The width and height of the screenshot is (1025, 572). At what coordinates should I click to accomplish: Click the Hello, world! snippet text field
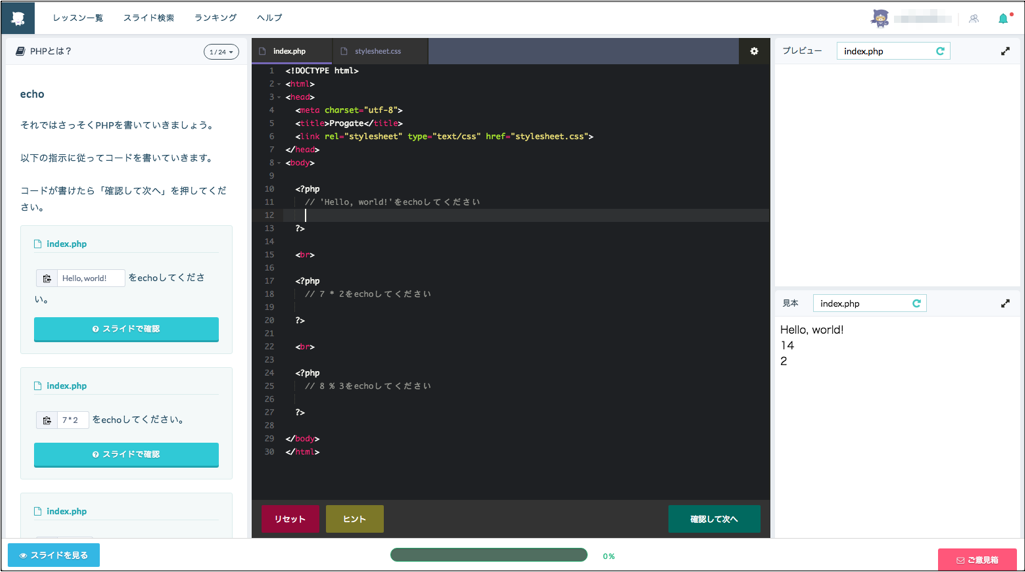pos(91,278)
